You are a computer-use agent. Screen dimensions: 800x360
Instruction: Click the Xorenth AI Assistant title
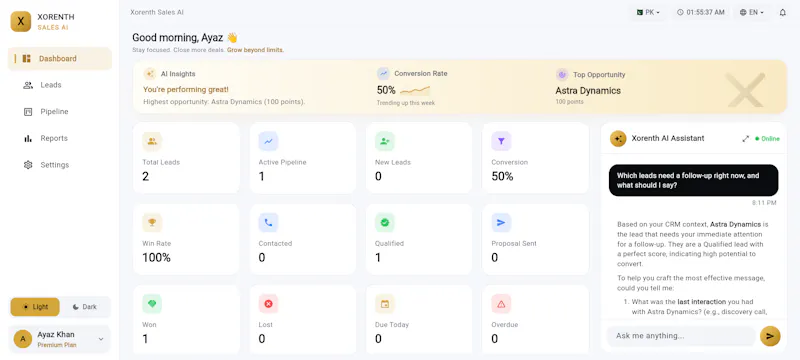668,138
